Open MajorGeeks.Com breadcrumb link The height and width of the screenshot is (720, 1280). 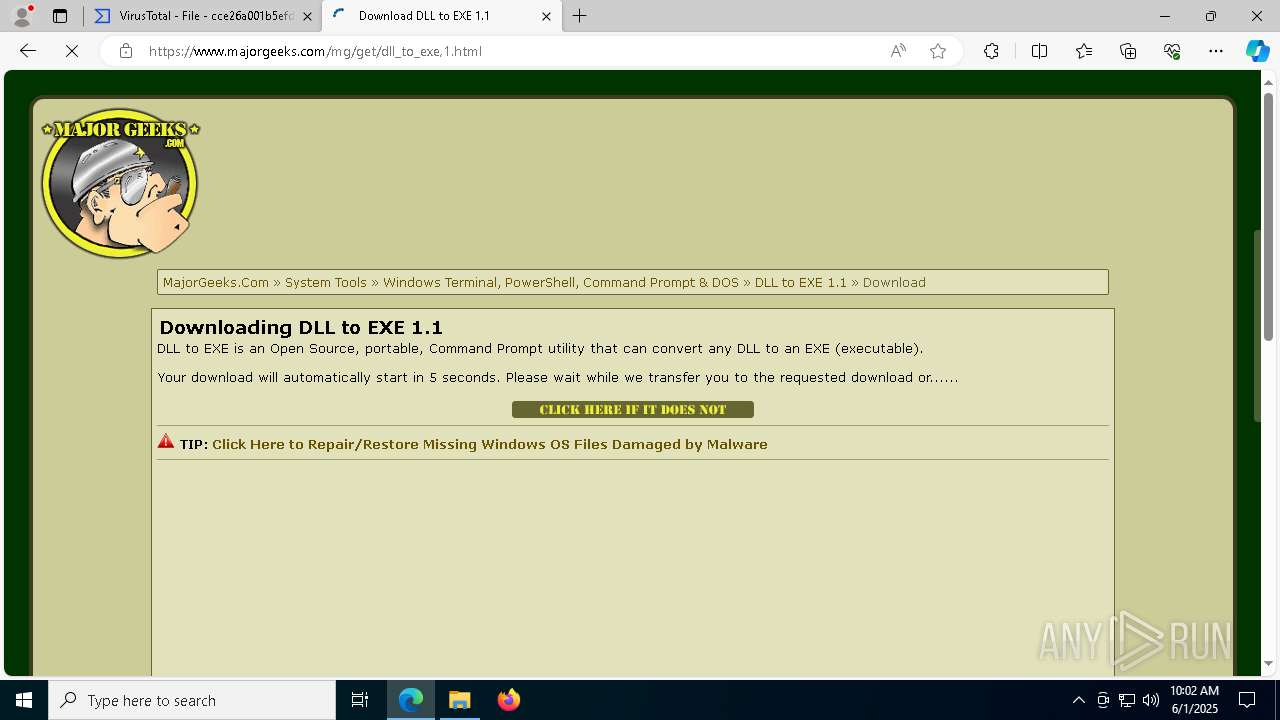click(216, 283)
